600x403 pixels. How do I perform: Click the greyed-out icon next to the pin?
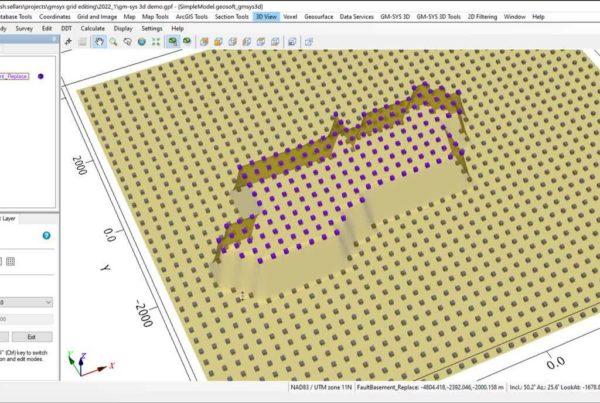82,42
